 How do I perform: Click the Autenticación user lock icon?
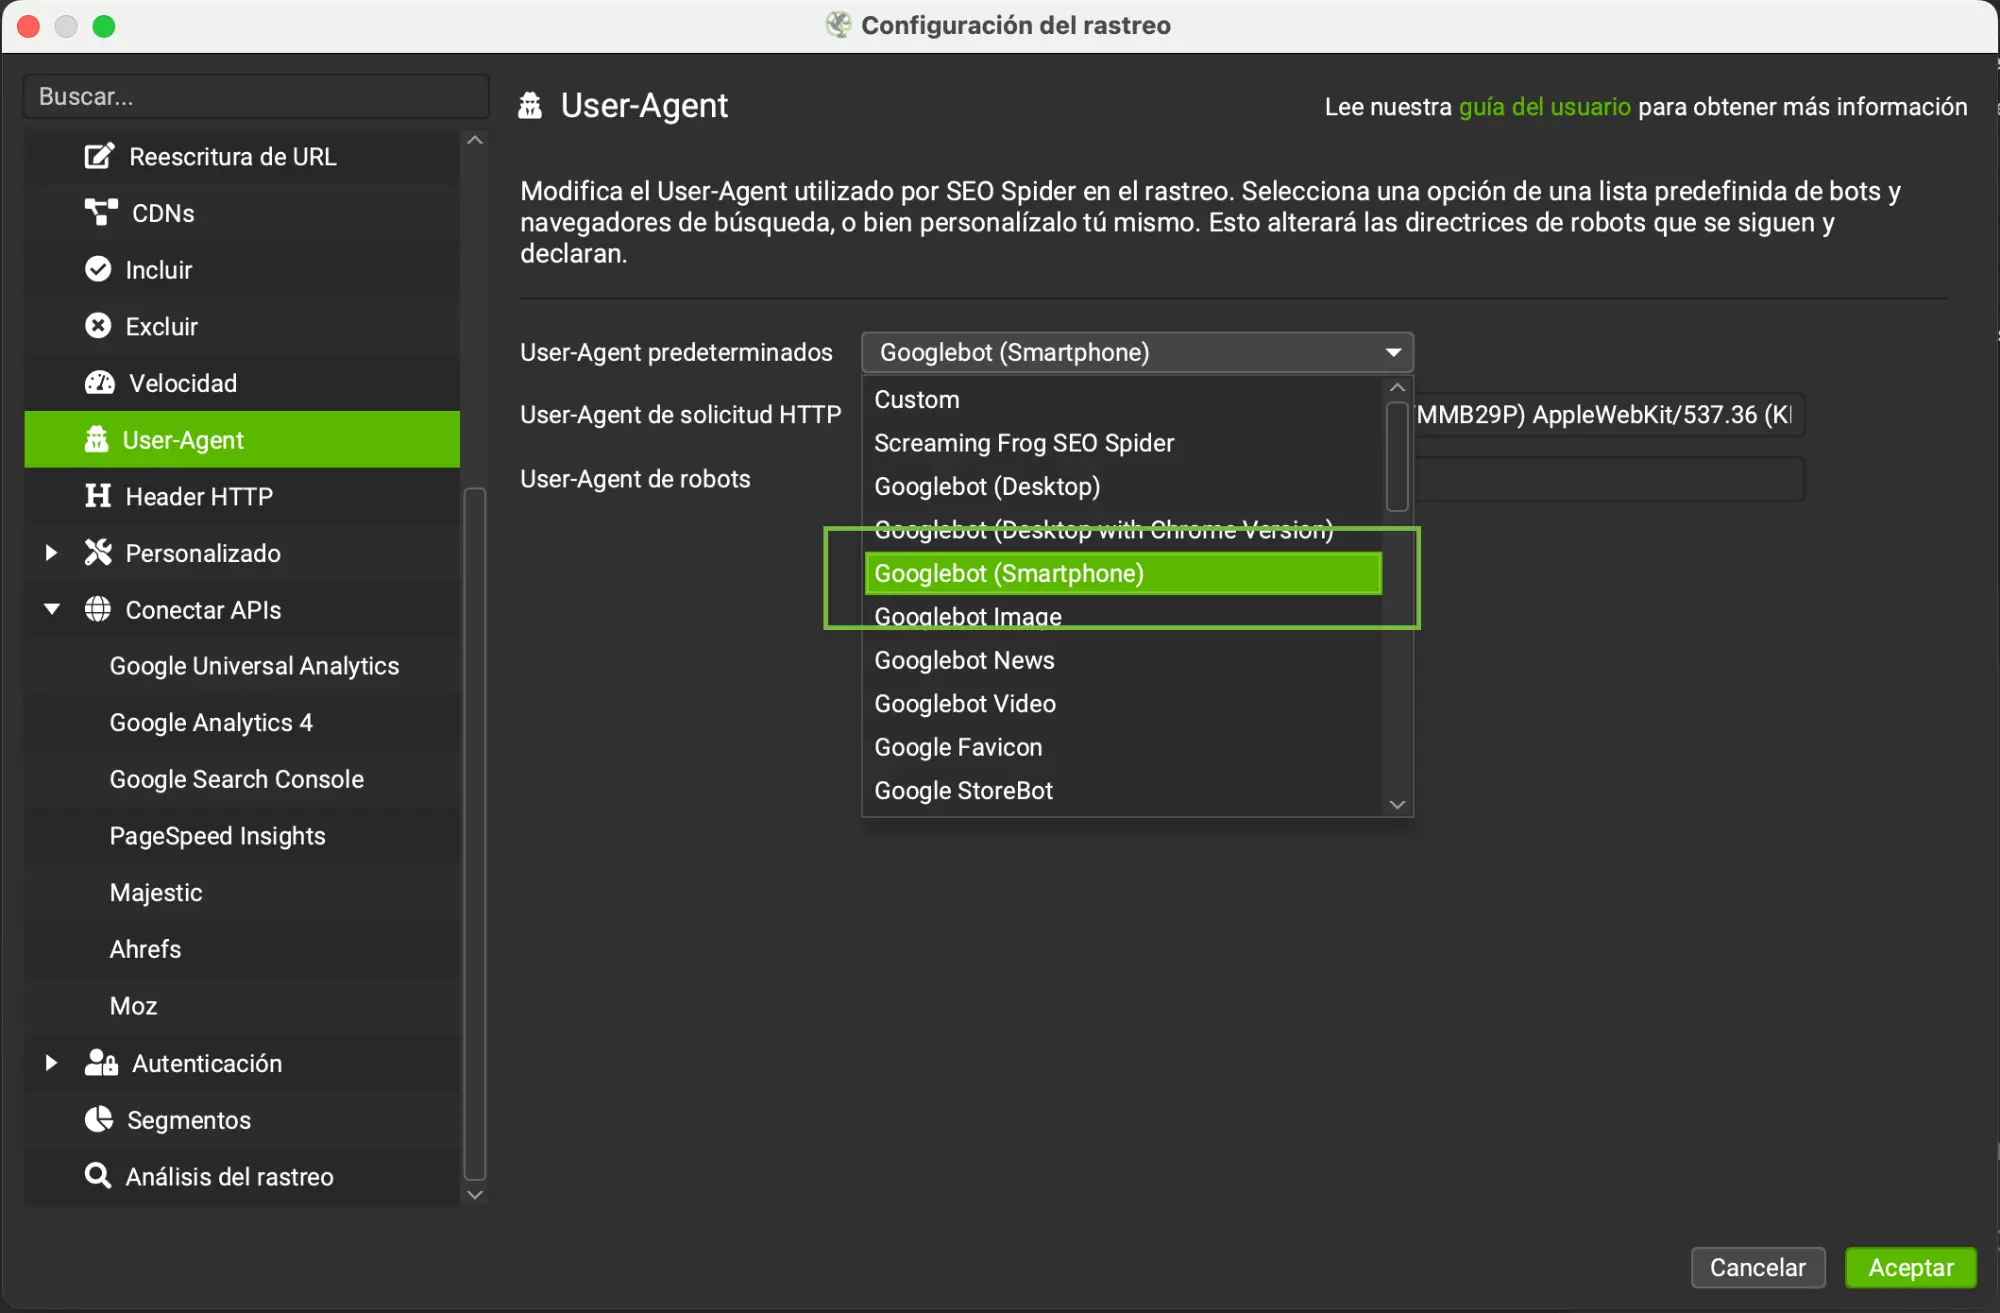coord(100,1062)
